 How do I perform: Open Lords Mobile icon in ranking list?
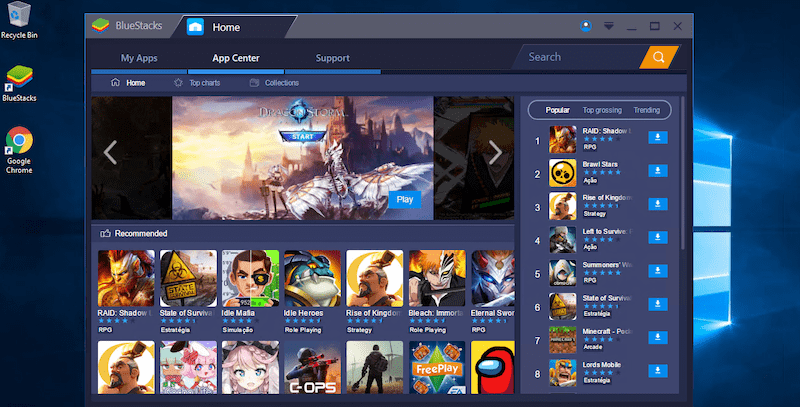click(562, 373)
